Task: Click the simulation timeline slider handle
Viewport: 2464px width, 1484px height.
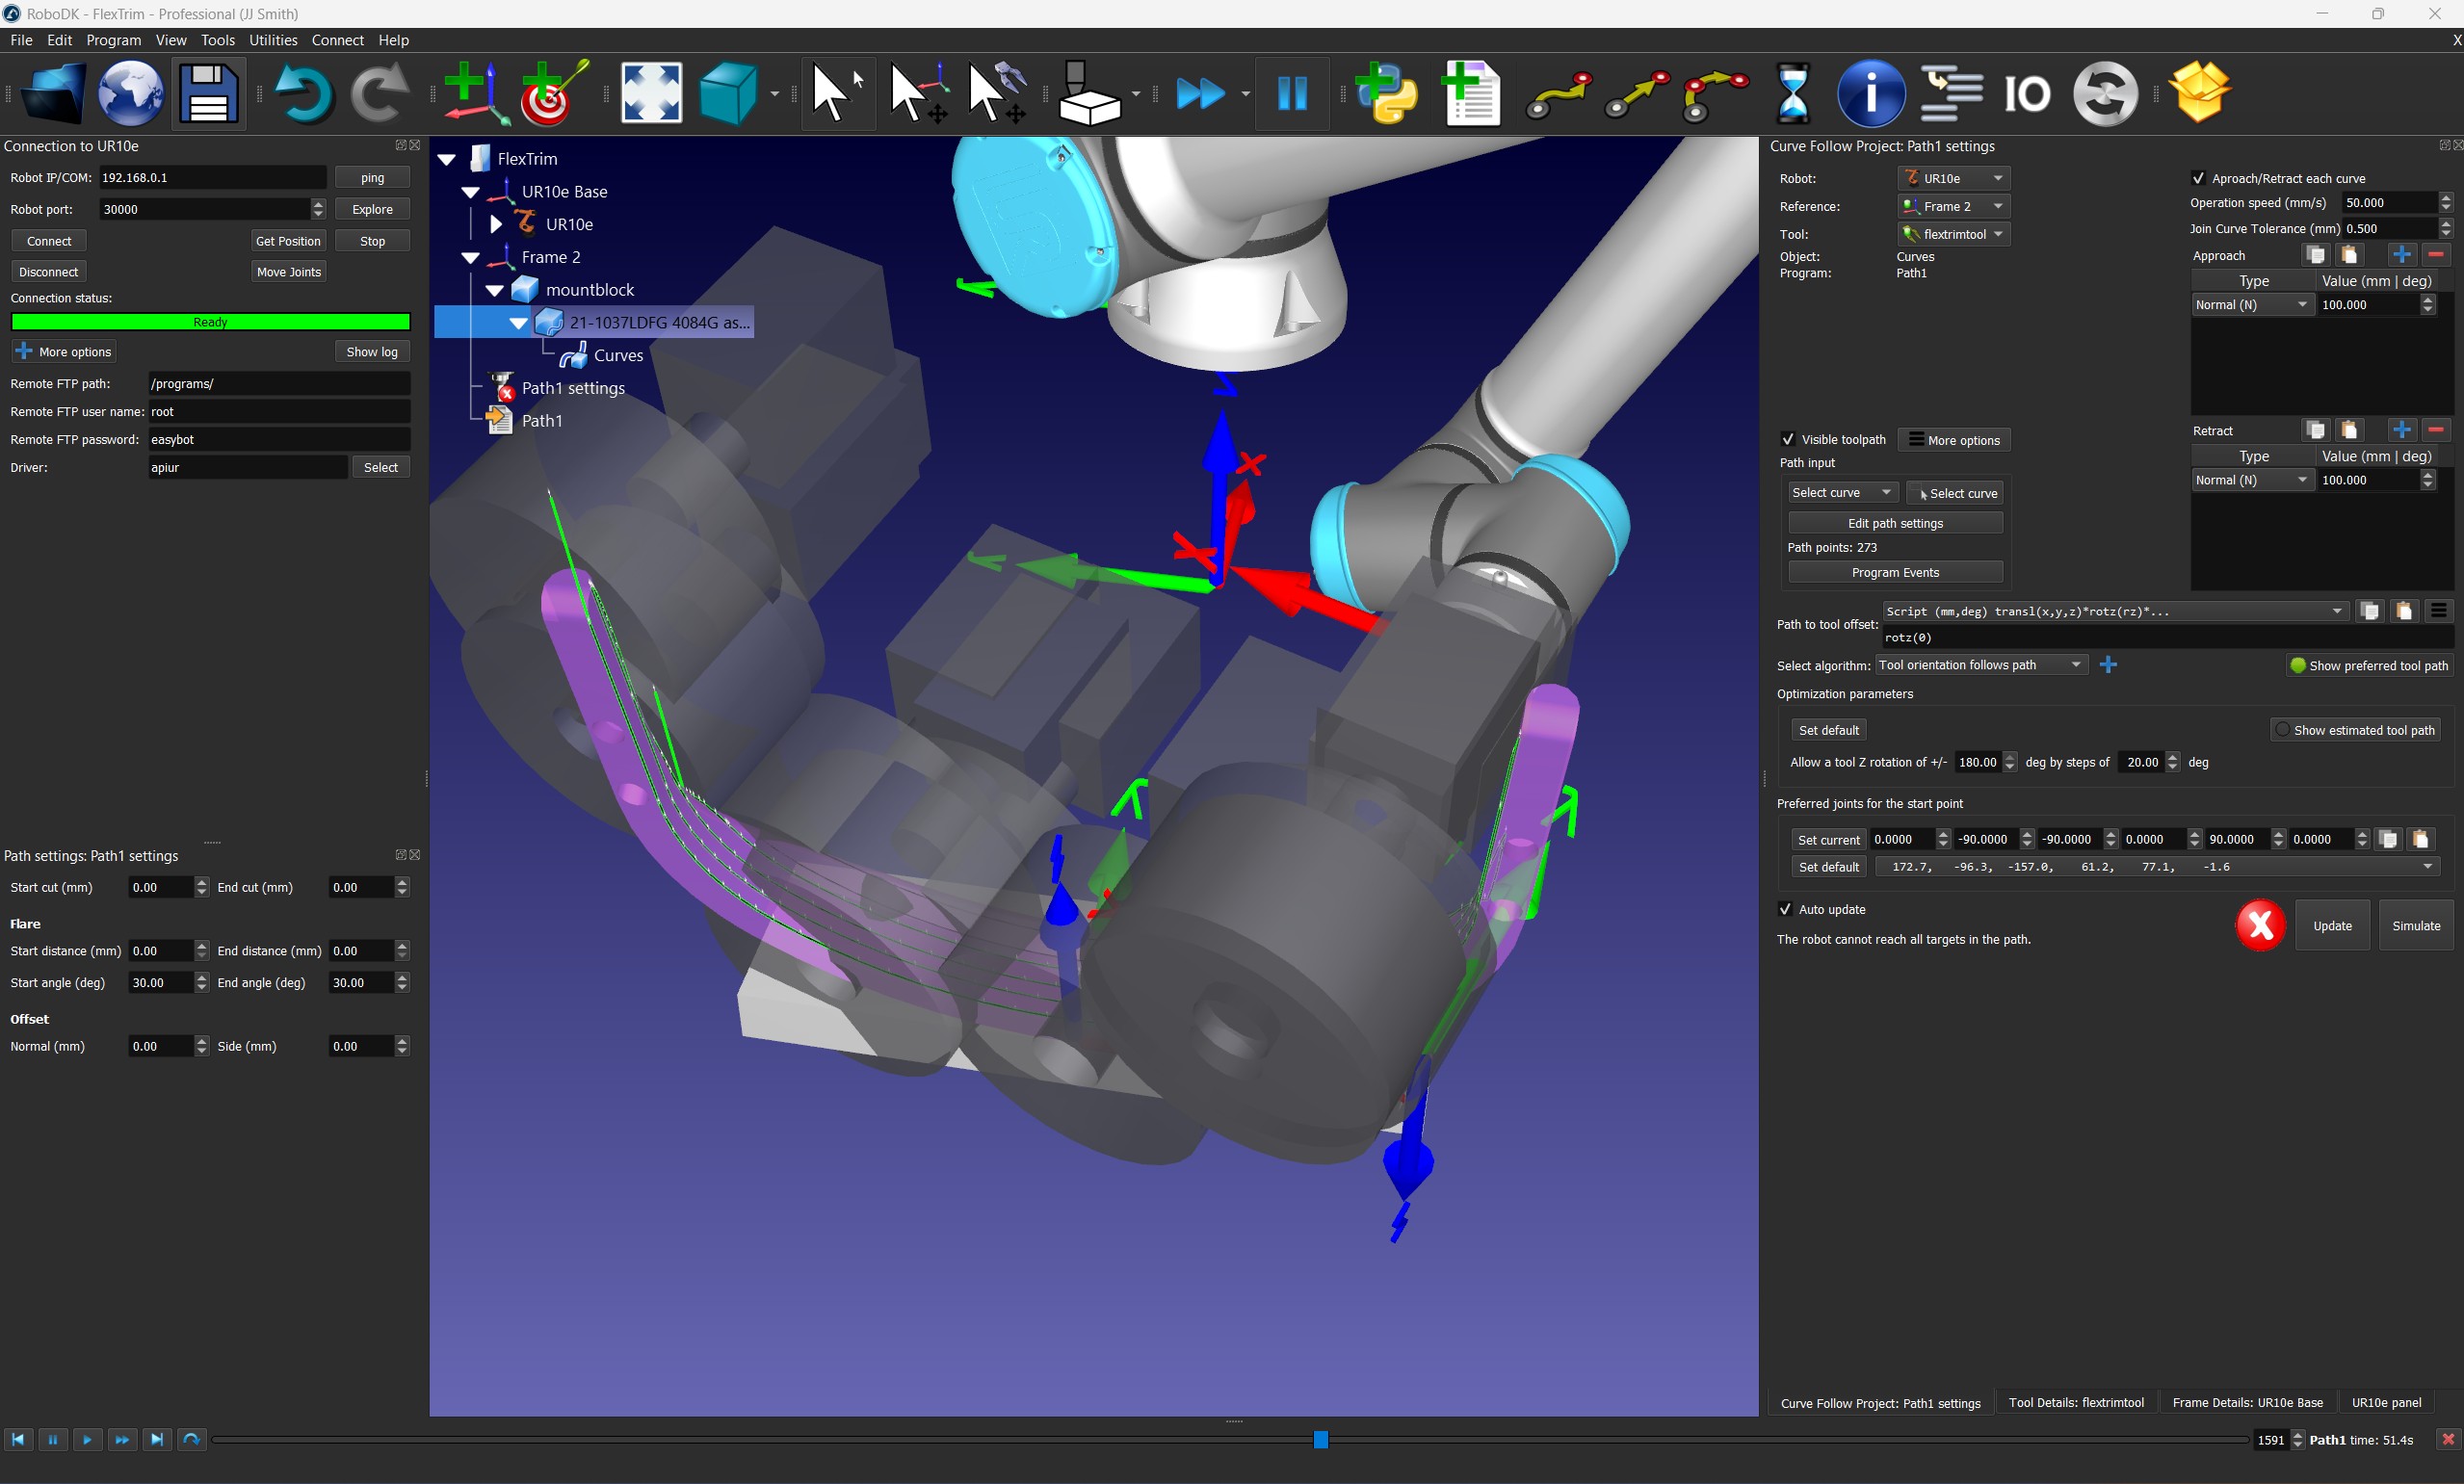Action: pyautogui.click(x=1320, y=1440)
